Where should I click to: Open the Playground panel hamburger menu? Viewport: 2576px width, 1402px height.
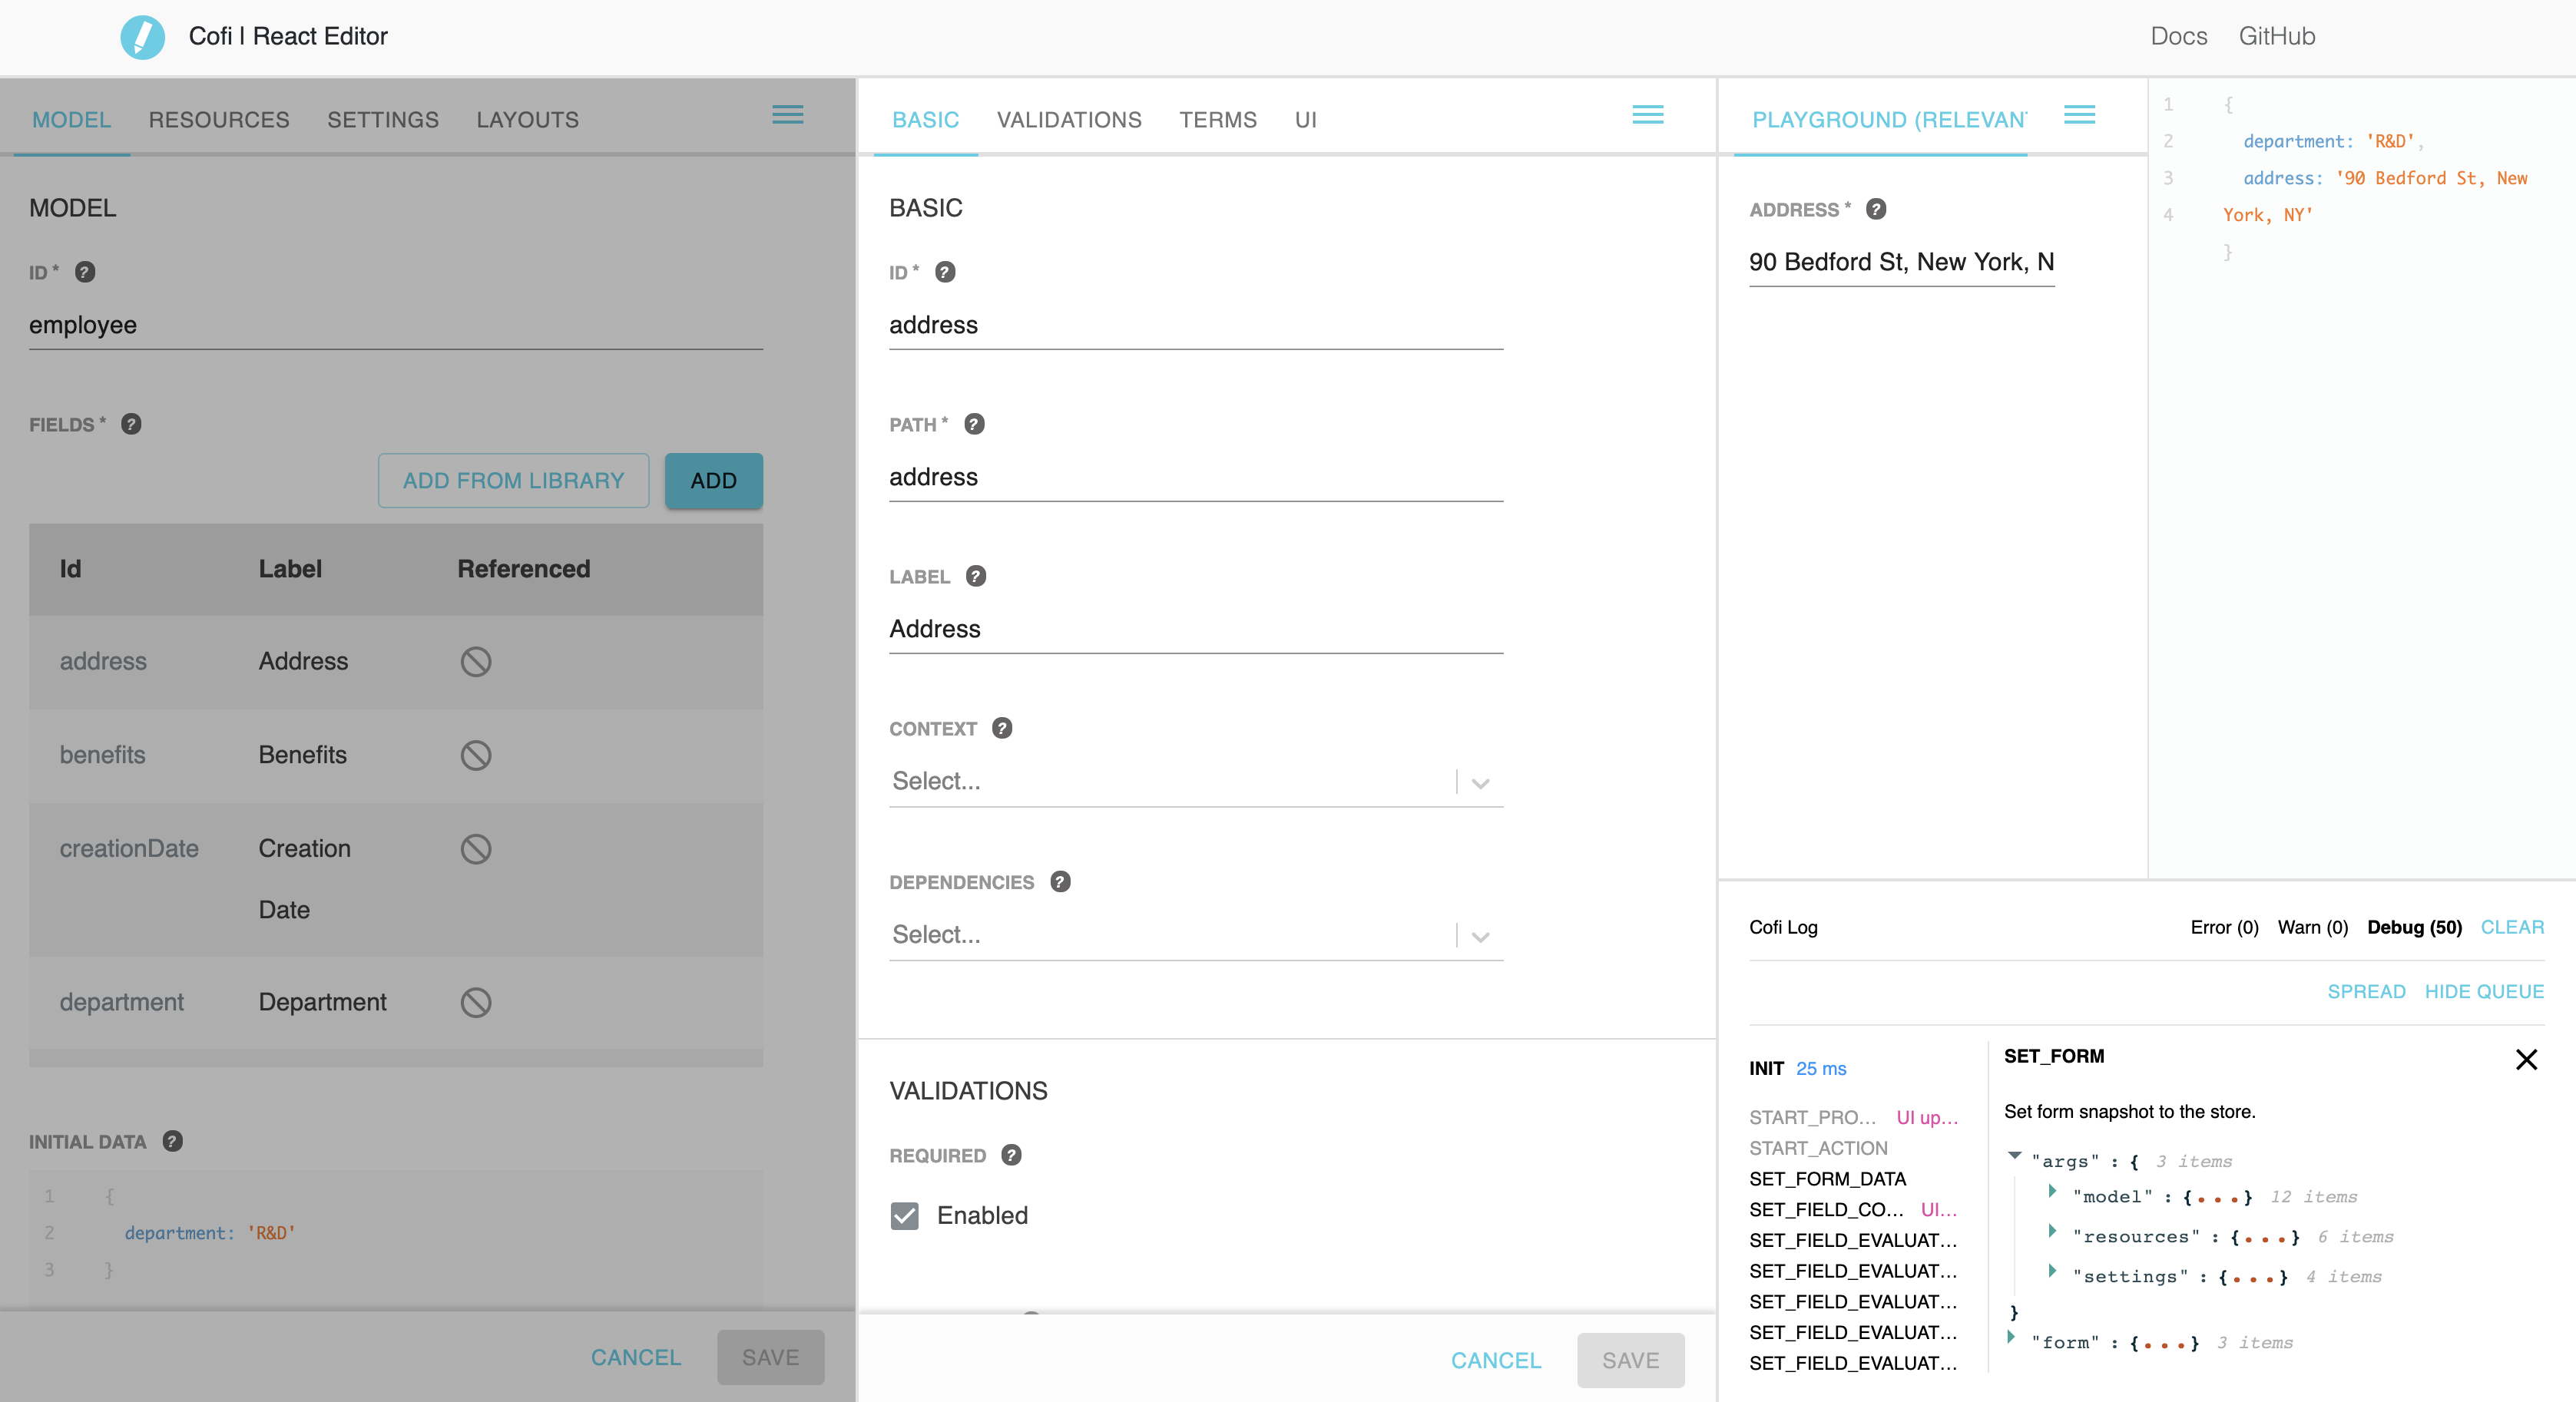click(2079, 115)
